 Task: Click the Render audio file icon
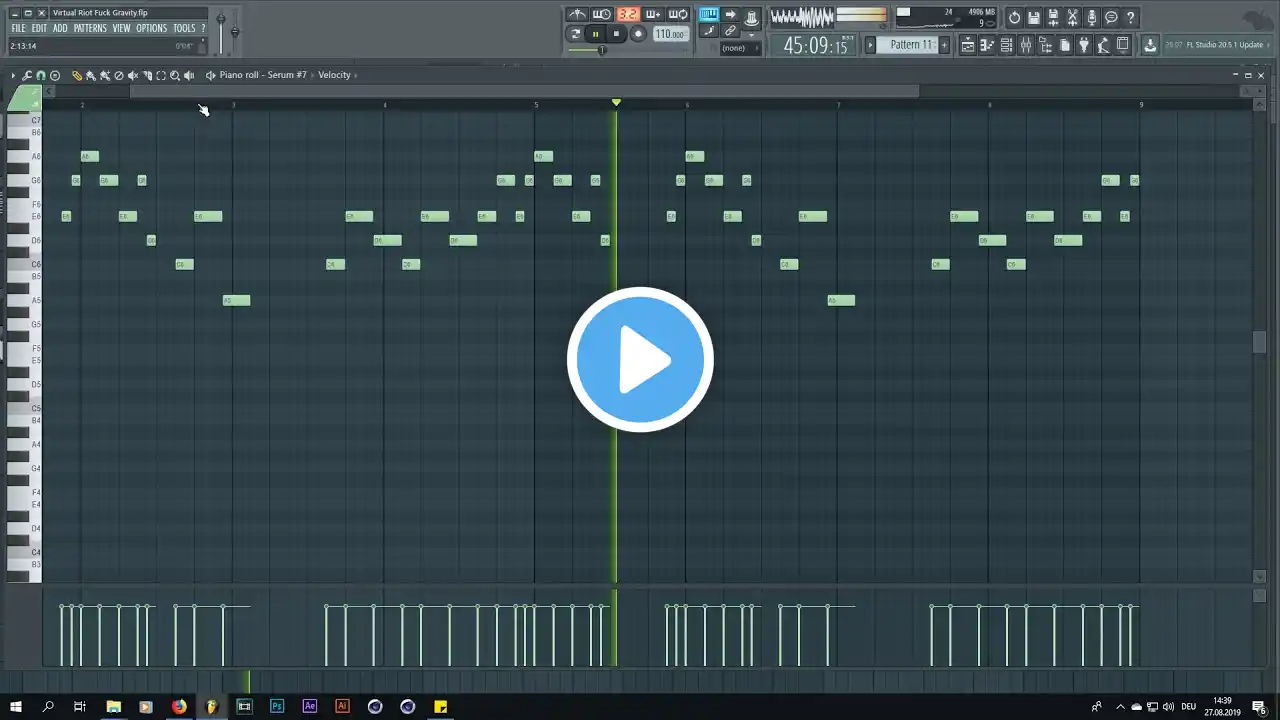point(1053,17)
